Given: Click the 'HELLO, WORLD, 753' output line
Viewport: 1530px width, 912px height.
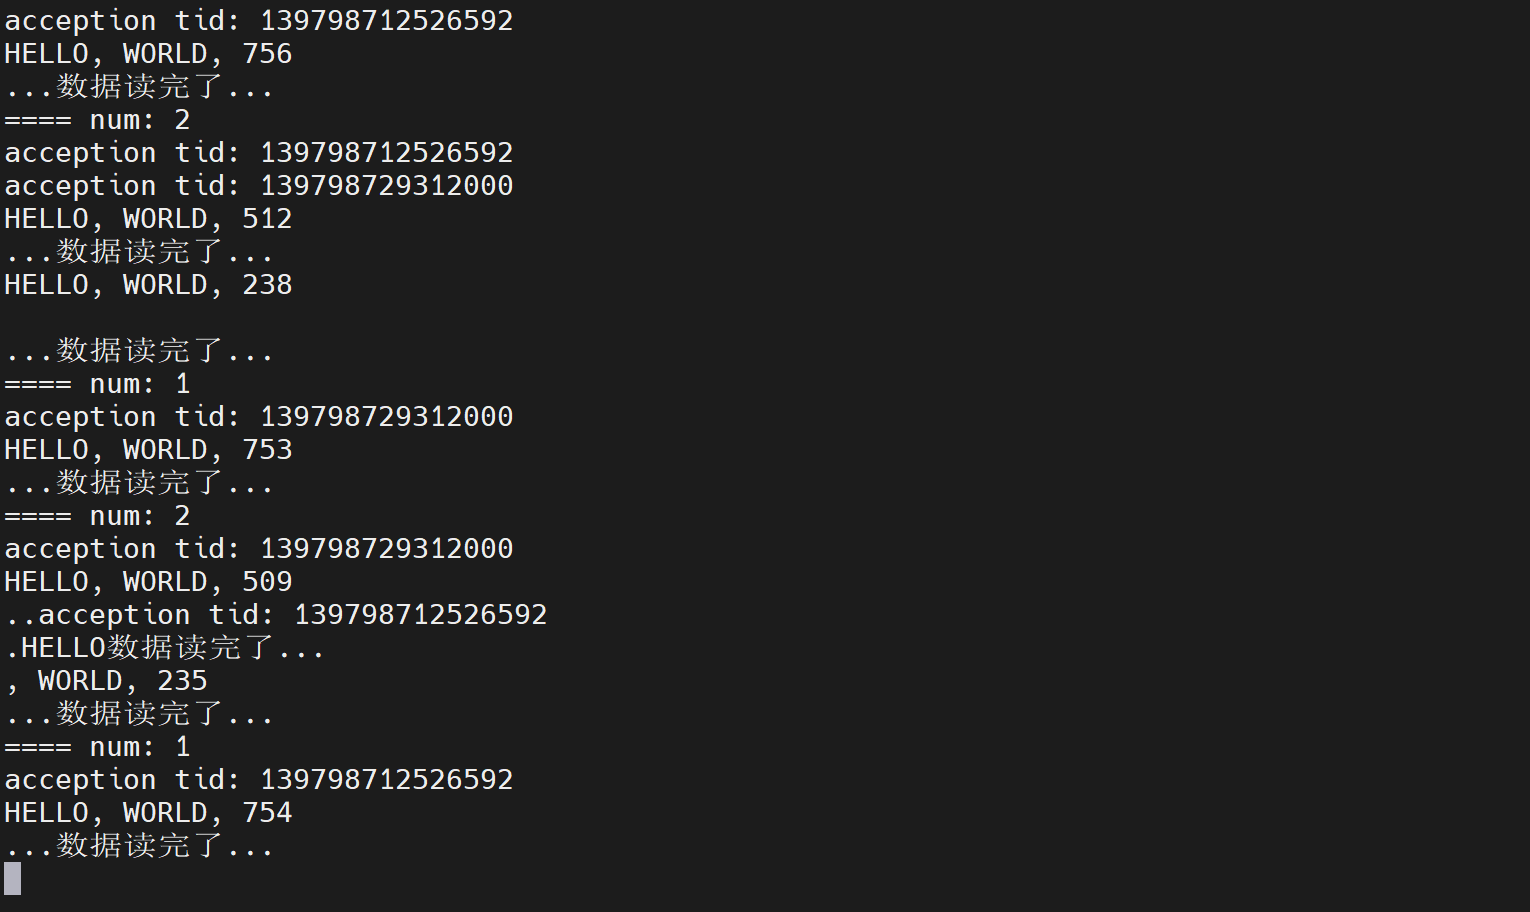Looking at the screenshot, I should pos(148,450).
